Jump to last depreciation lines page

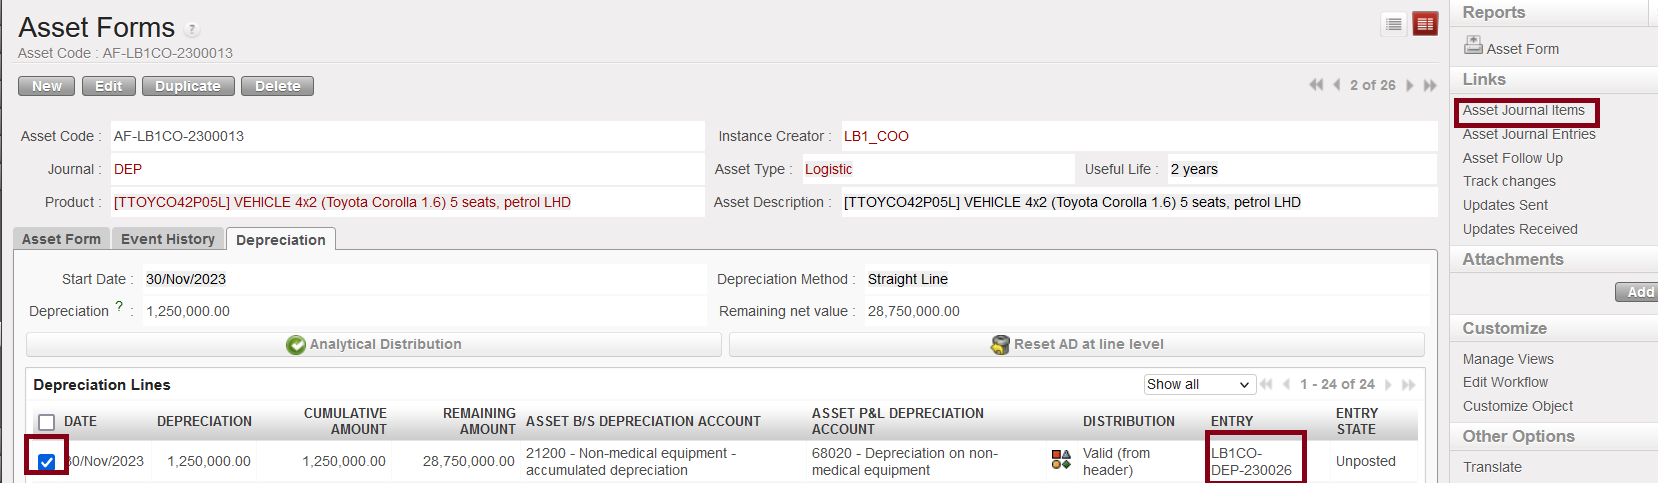[x=1409, y=384]
